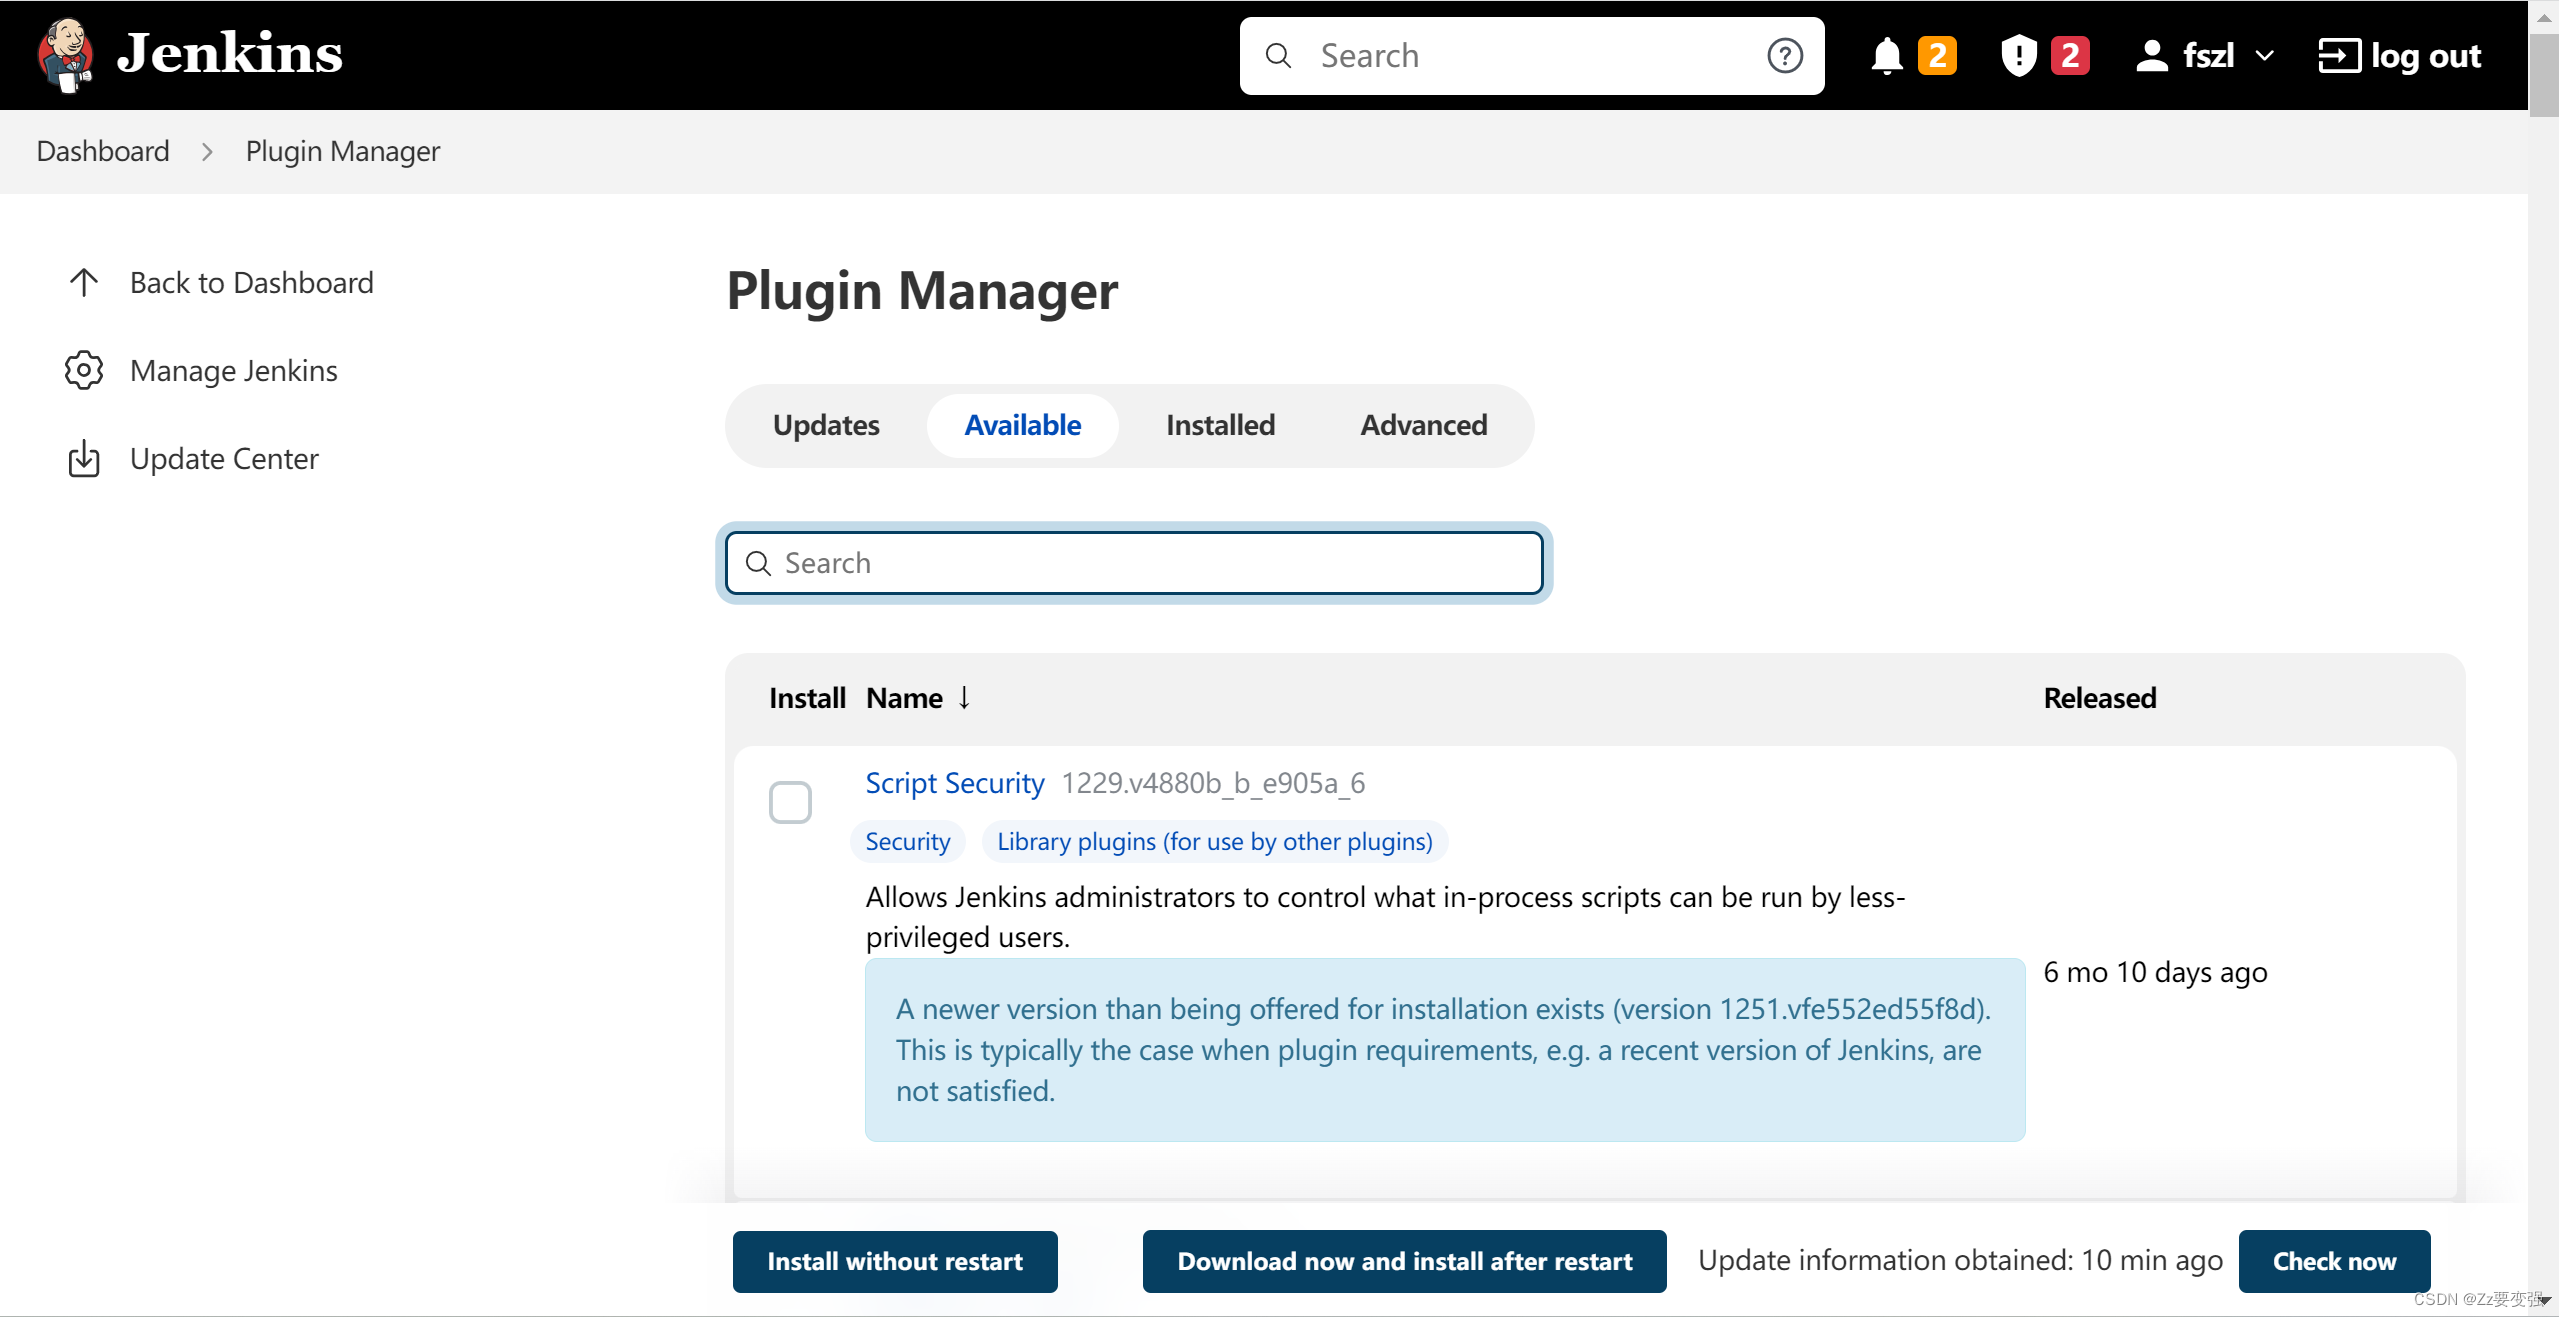The width and height of the screenshot is (2559, 1317).
Task: Click the Manage Jenkins gear icon
Action: 84,371
